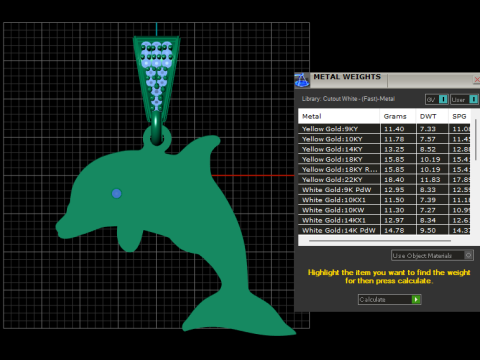Select the Yellow Gold:9KY row
The height and width of the screenshot is (360, 480).
pyautogui.click(x=384, y=129)
